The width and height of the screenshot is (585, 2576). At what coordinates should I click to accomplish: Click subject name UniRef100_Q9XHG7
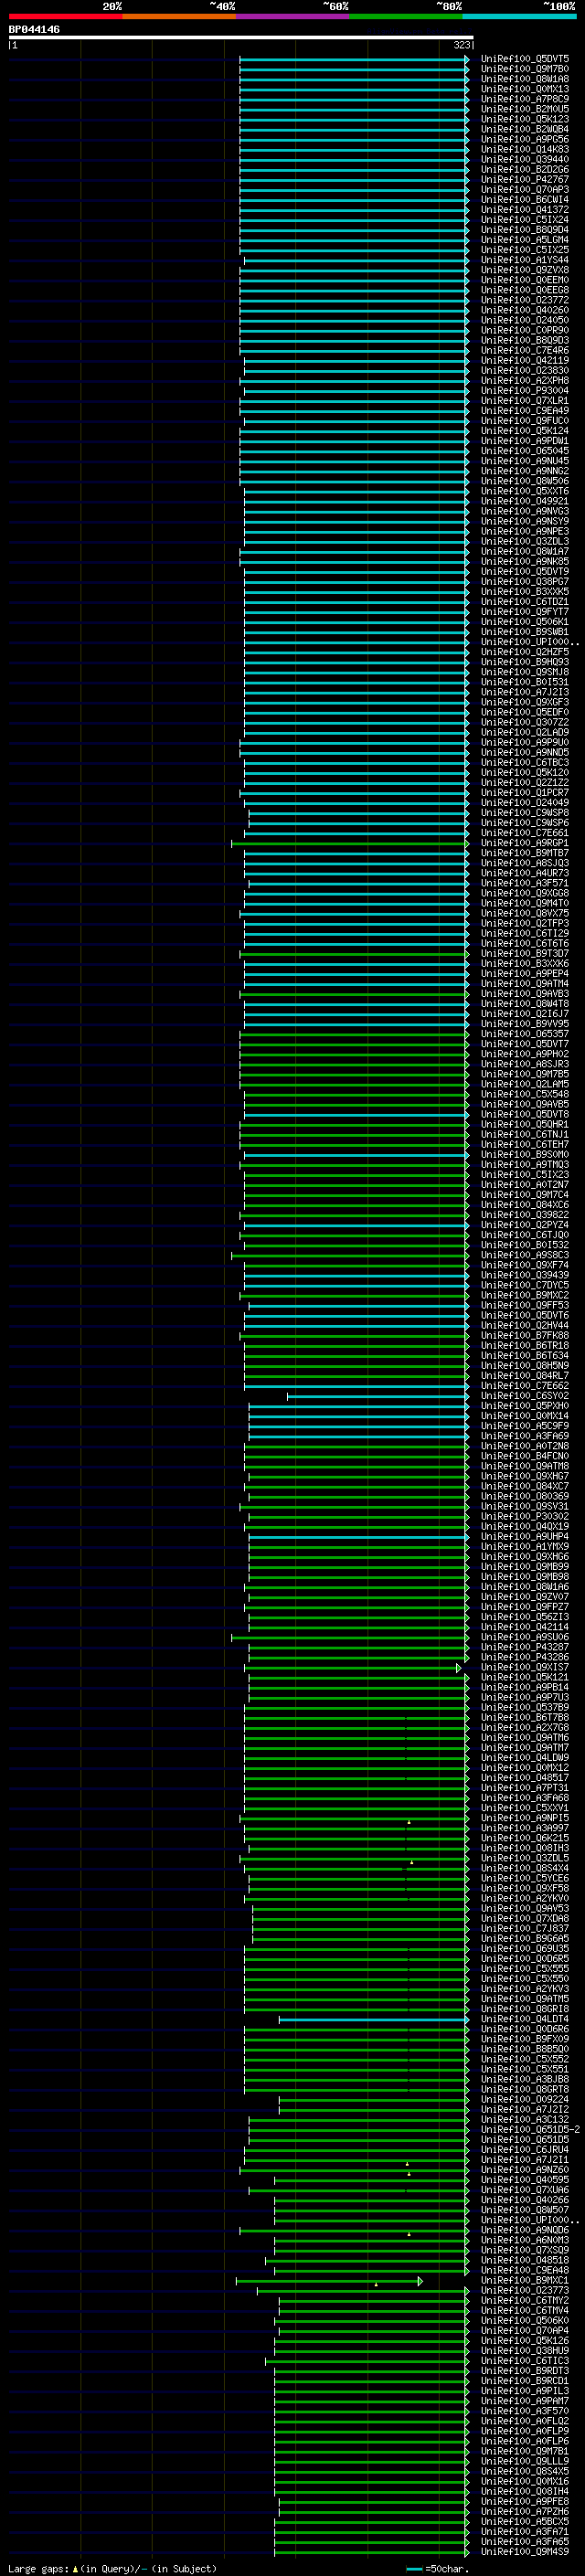pos(525,1476)
